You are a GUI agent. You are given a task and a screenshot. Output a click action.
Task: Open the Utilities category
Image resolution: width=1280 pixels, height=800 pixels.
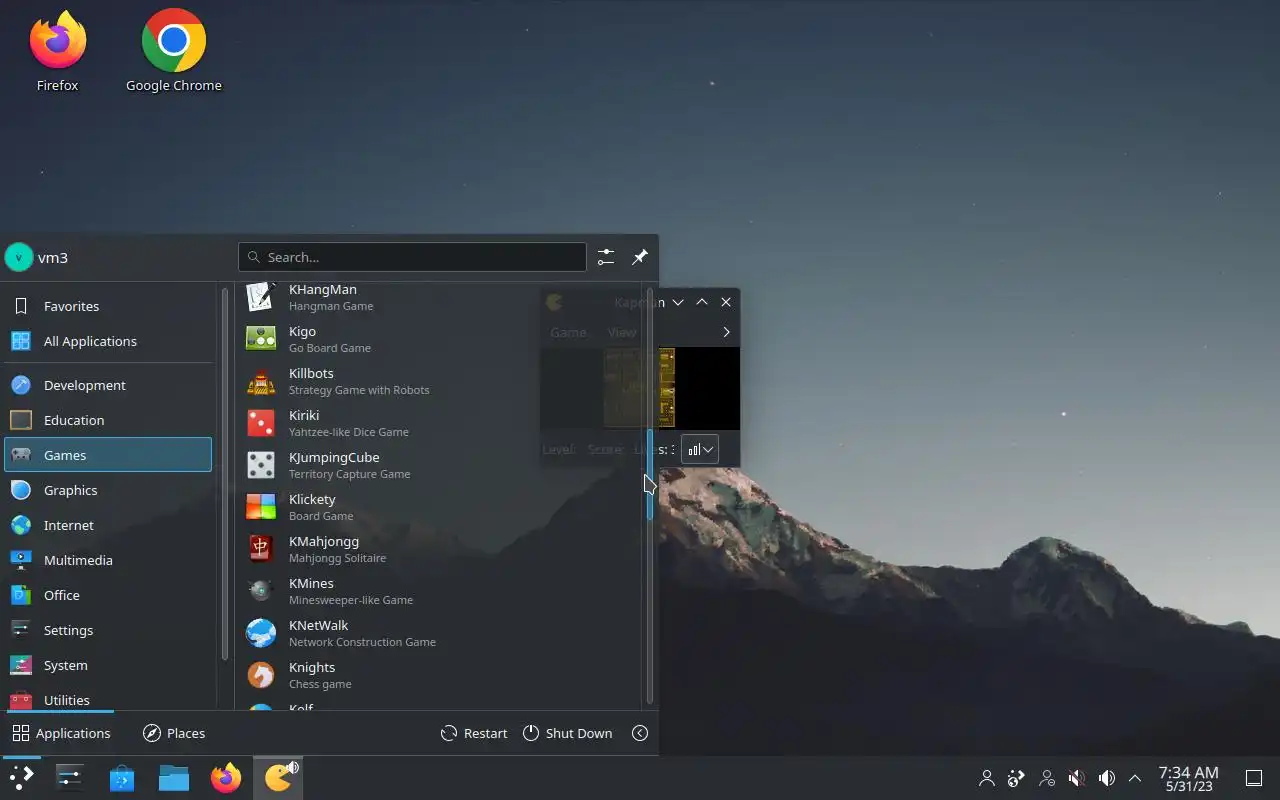click(x=108, y=697)
